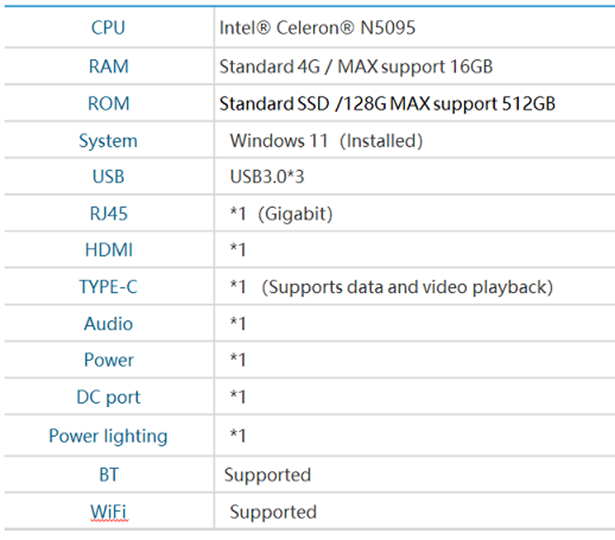Click the underlined WiFi label

109,512
